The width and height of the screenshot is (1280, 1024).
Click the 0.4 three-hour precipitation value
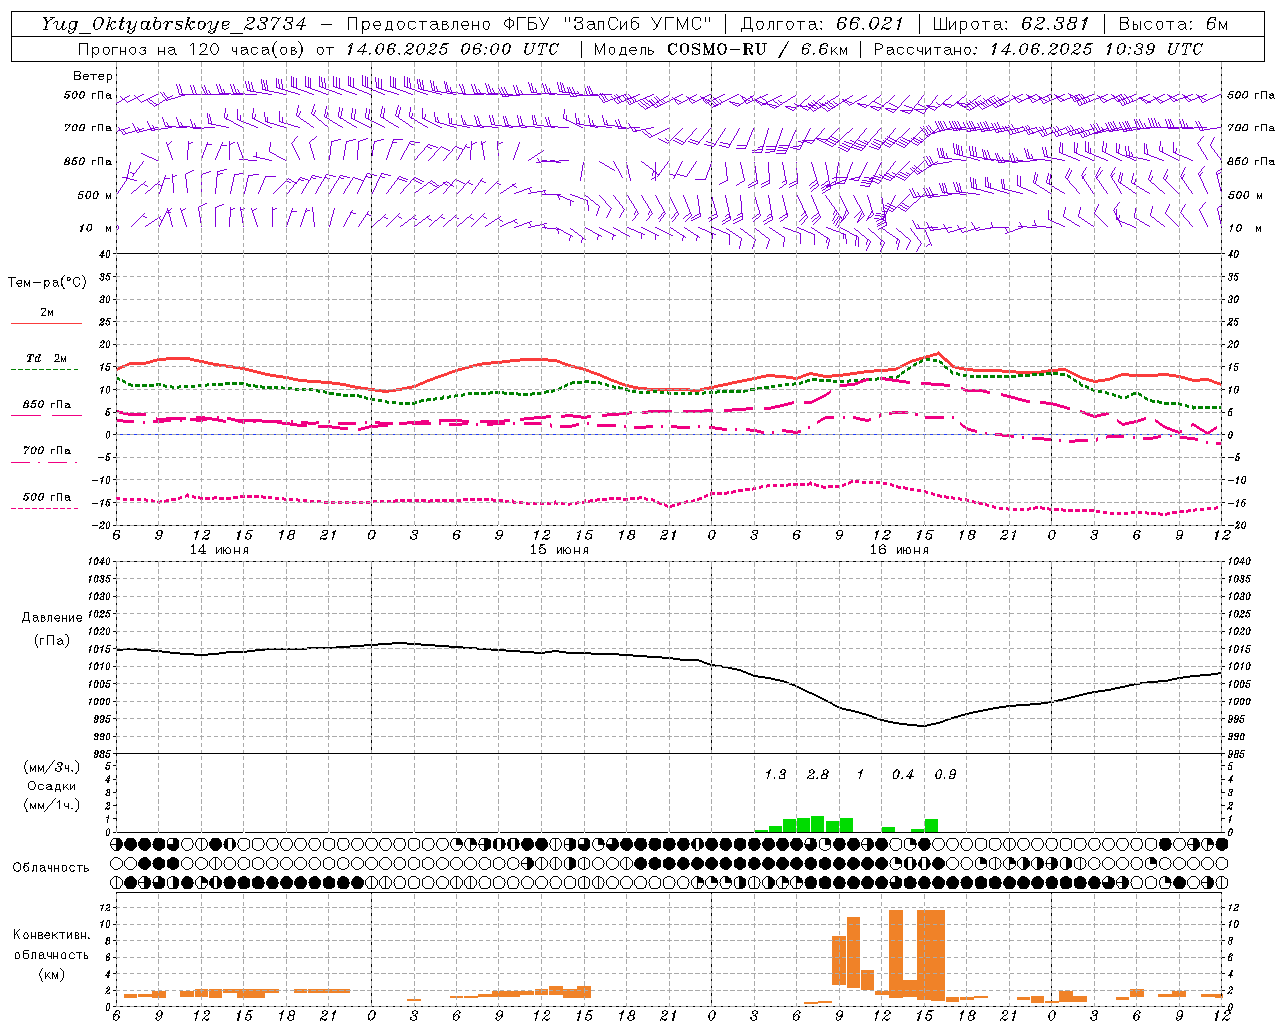point(903,774)
